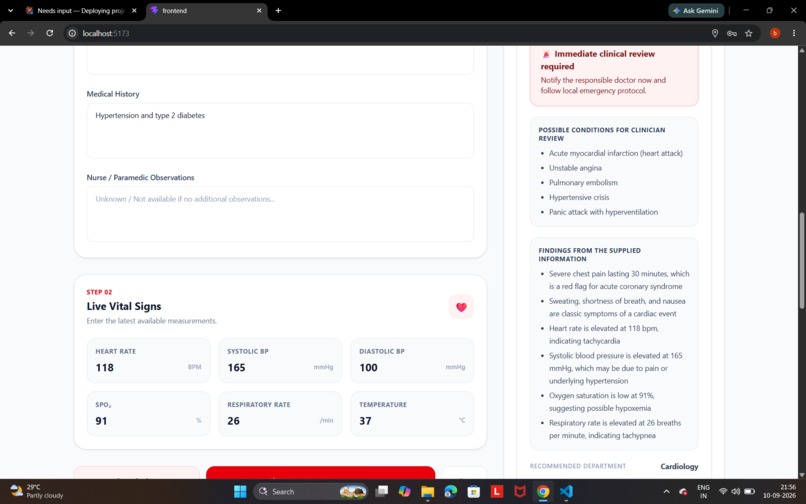806x504 pixels.
Task: Show hidden system tray icons
Action: 667,492
